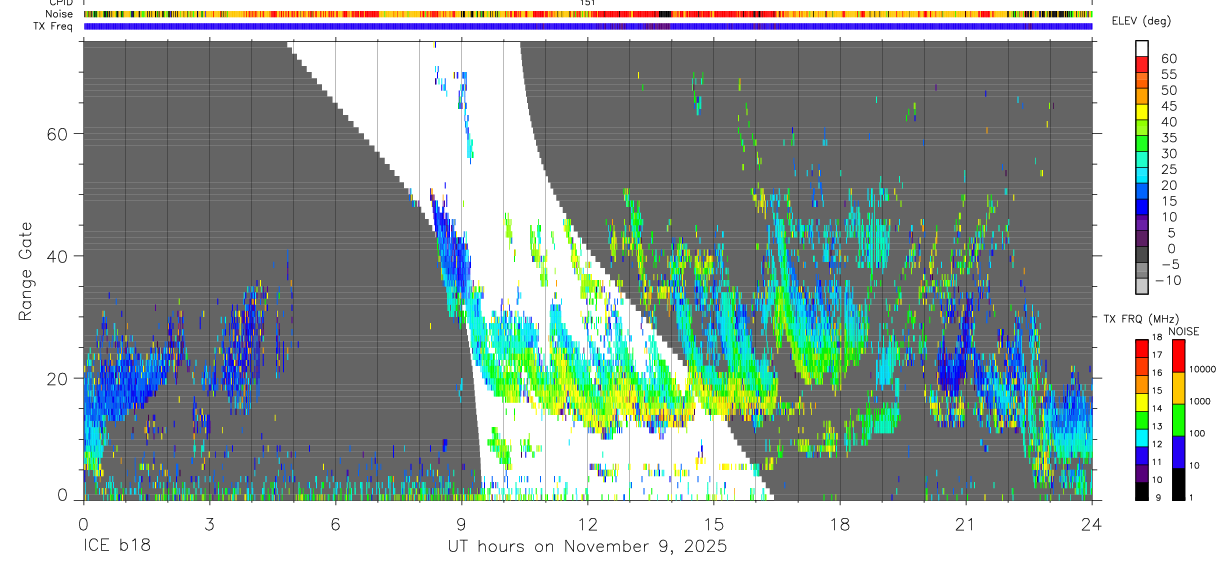Pick the white top segment of the ELEV colorbar

coord(1142,48)
